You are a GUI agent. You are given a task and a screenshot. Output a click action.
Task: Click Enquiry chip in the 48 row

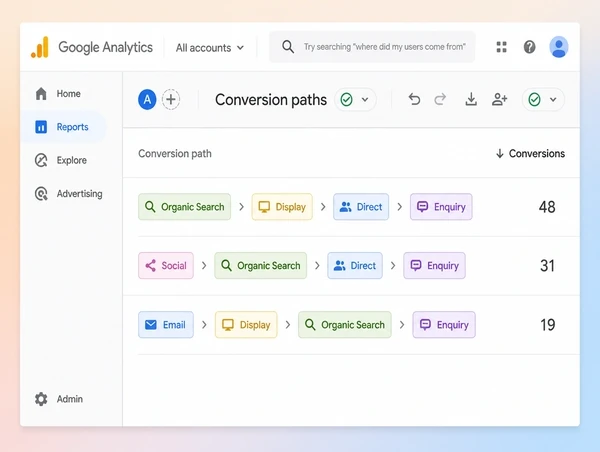pyautogui.click(x=441, y=207)
